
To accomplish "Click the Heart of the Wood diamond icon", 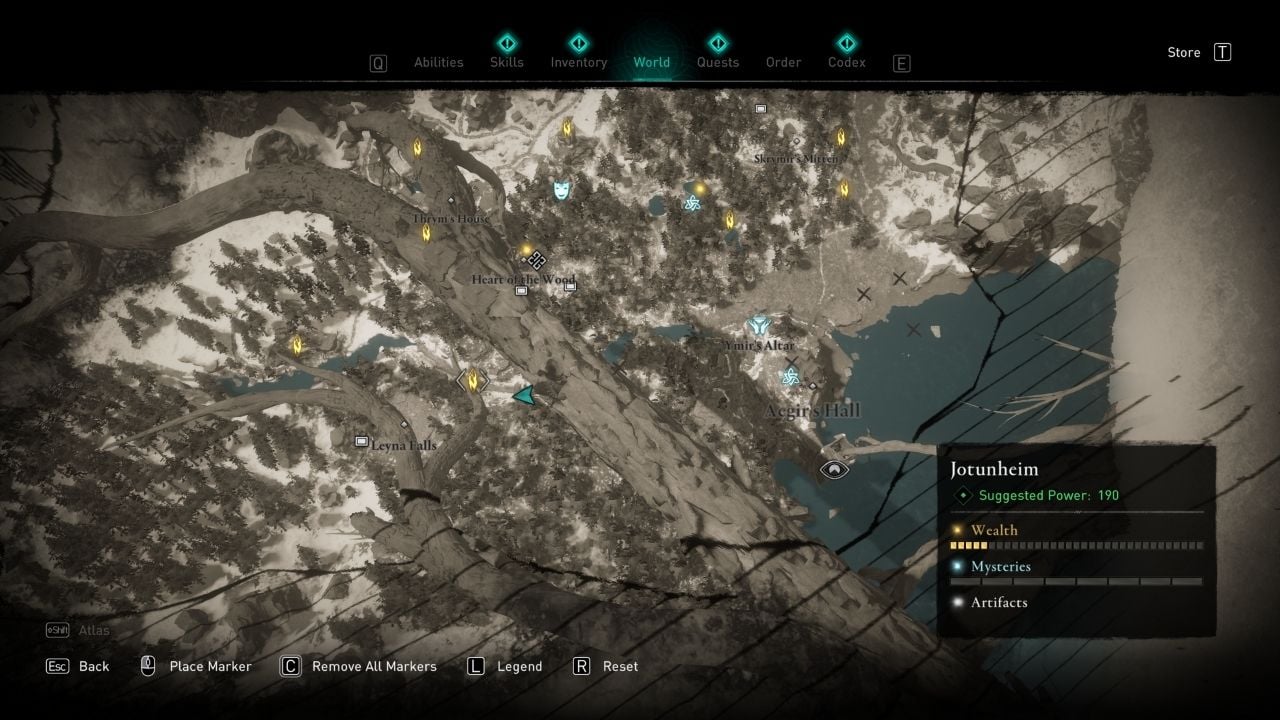I will pyautogui.click(x=537, y=261).
